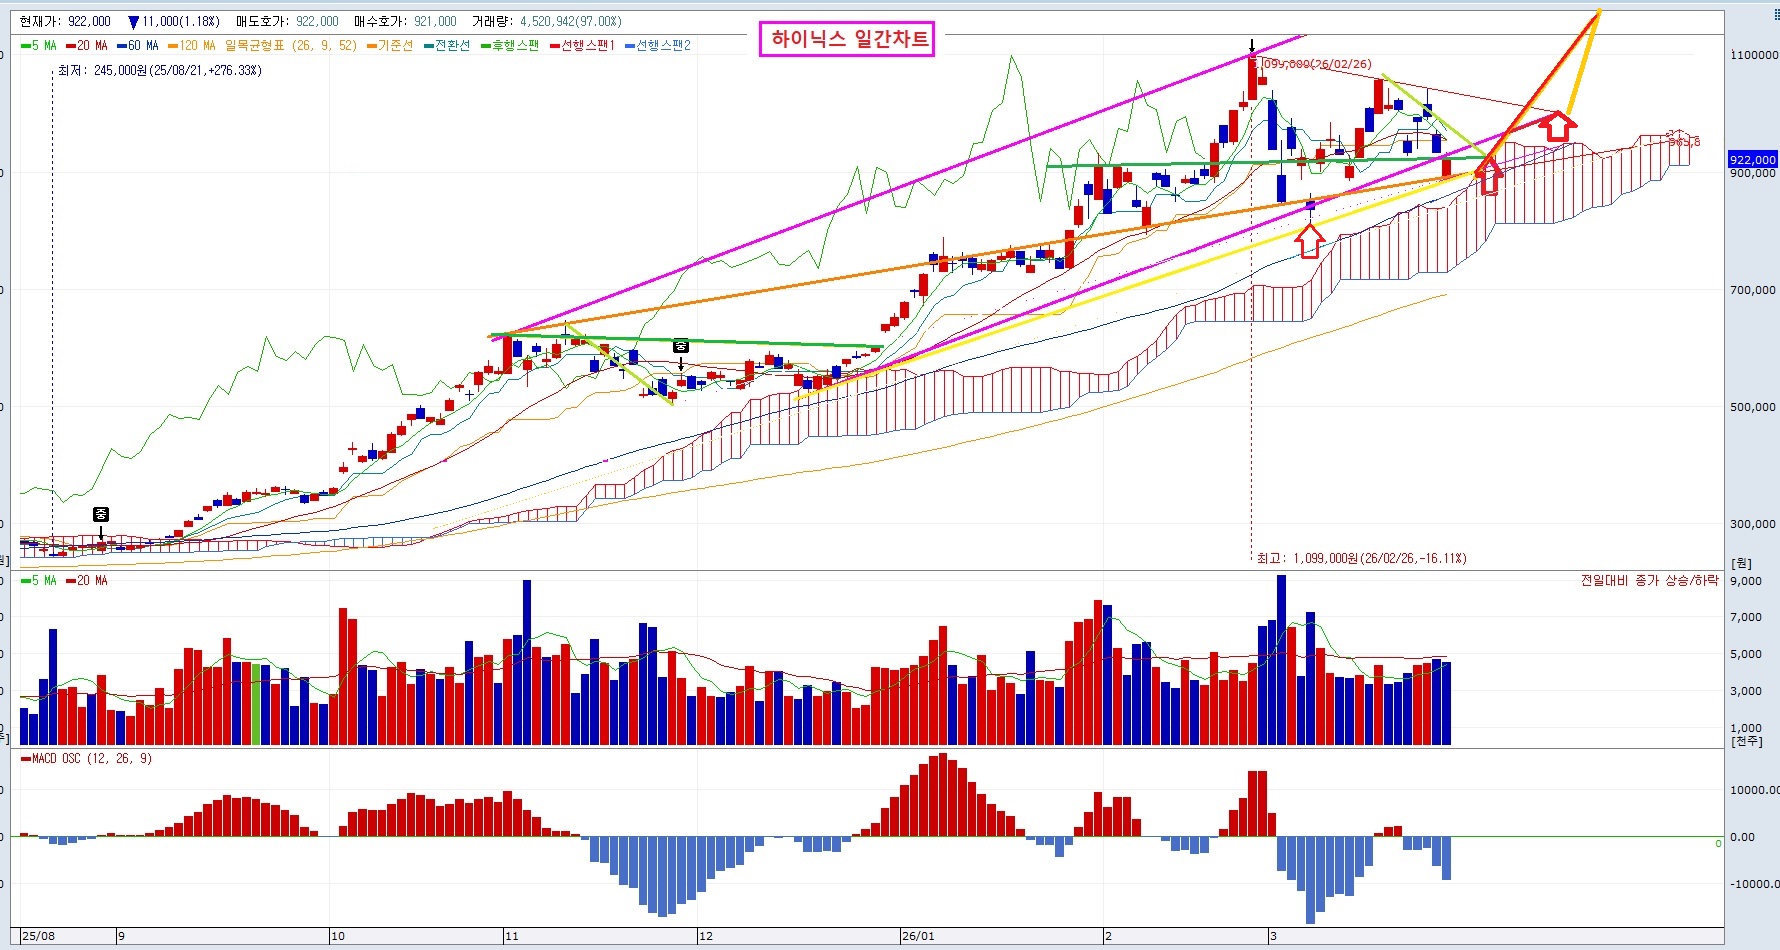The height and width of the screenshot is (950, 1780).
Task: Select the 5 MA legend in the volume panel
Action: coord(39,580)
